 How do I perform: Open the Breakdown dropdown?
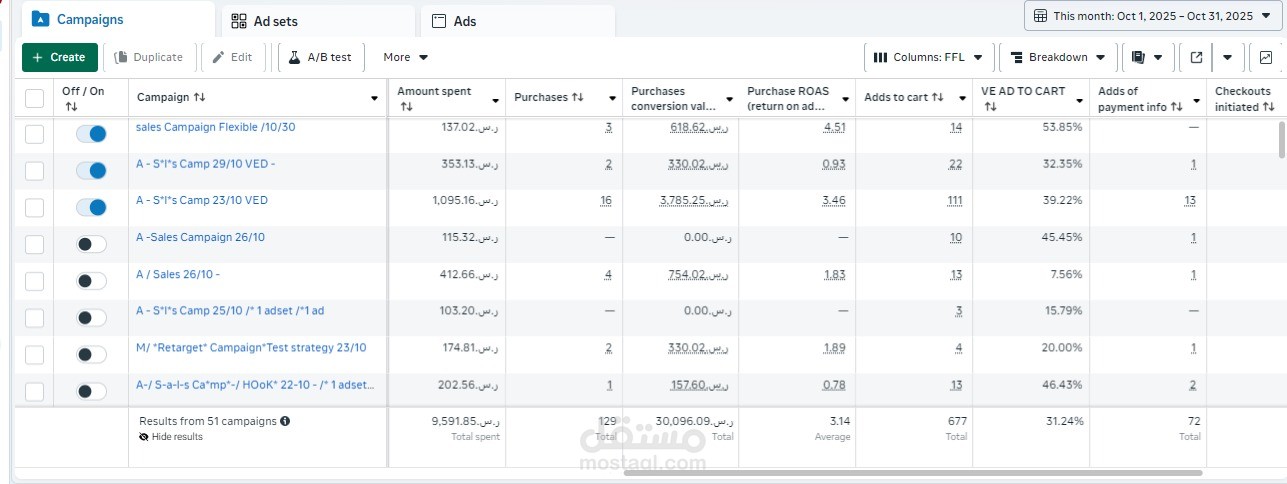click(1059, 57)
